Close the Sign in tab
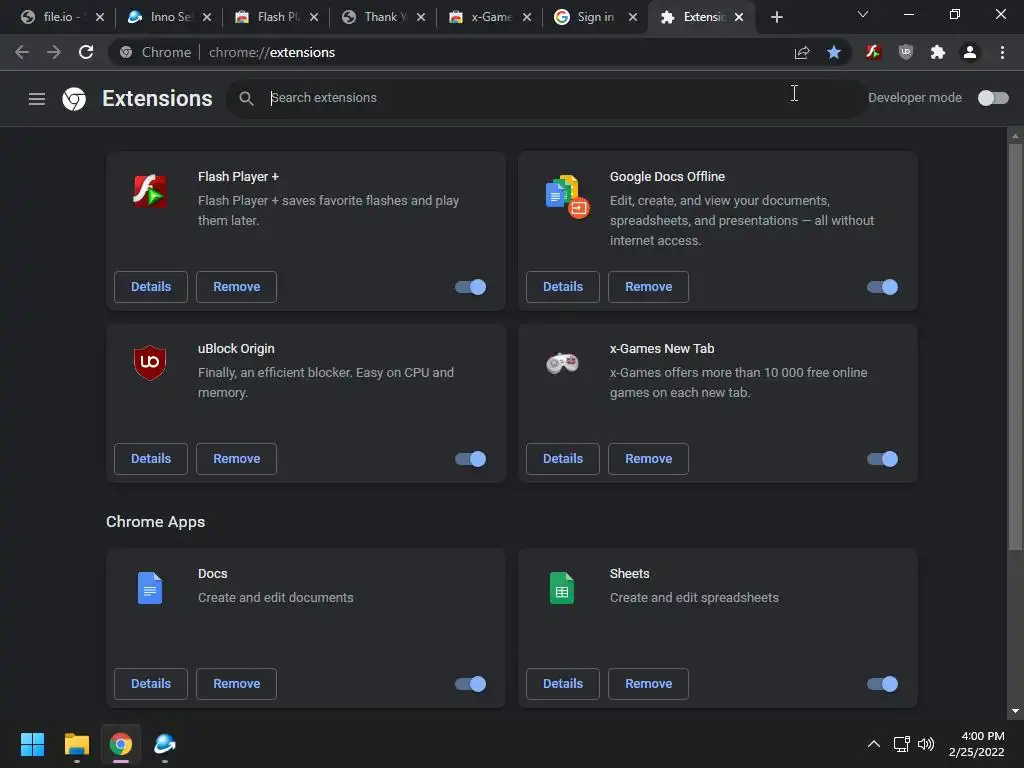Screen dimensions: 1024x768 [633, 17]
